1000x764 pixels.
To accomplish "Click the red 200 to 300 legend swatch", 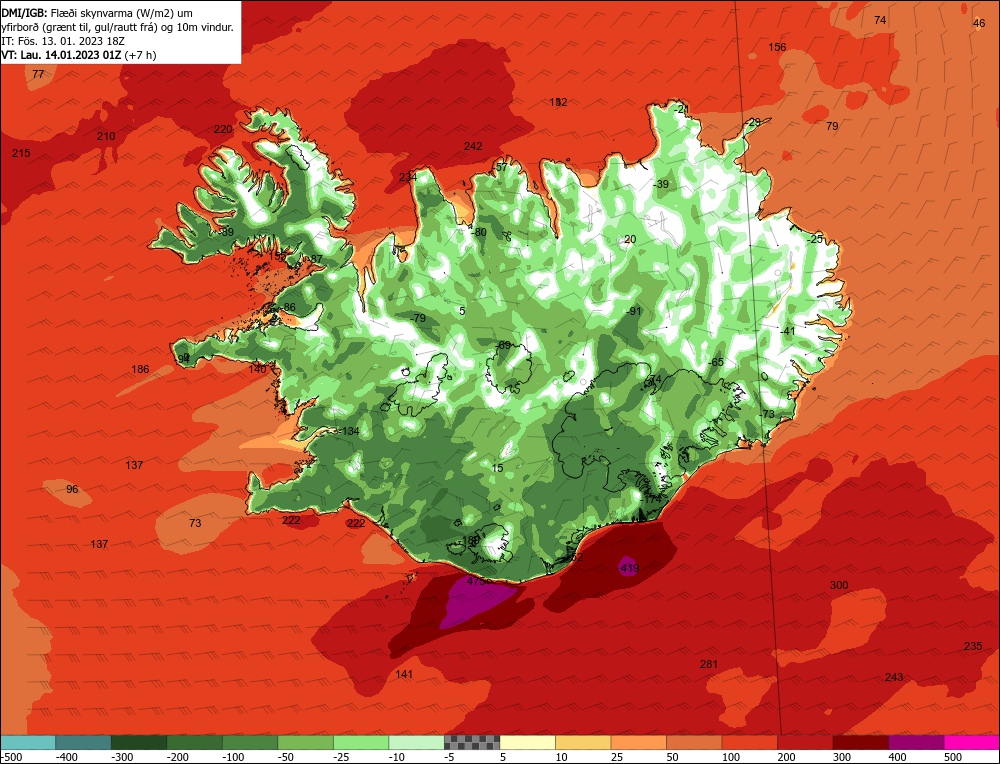I will [x=805, y=742].
